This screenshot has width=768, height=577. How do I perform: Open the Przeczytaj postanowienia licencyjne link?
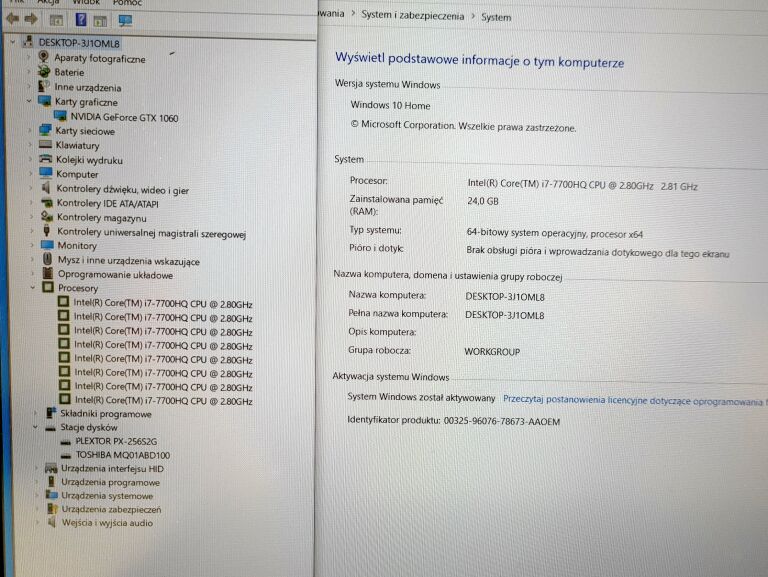coord(634,400)
